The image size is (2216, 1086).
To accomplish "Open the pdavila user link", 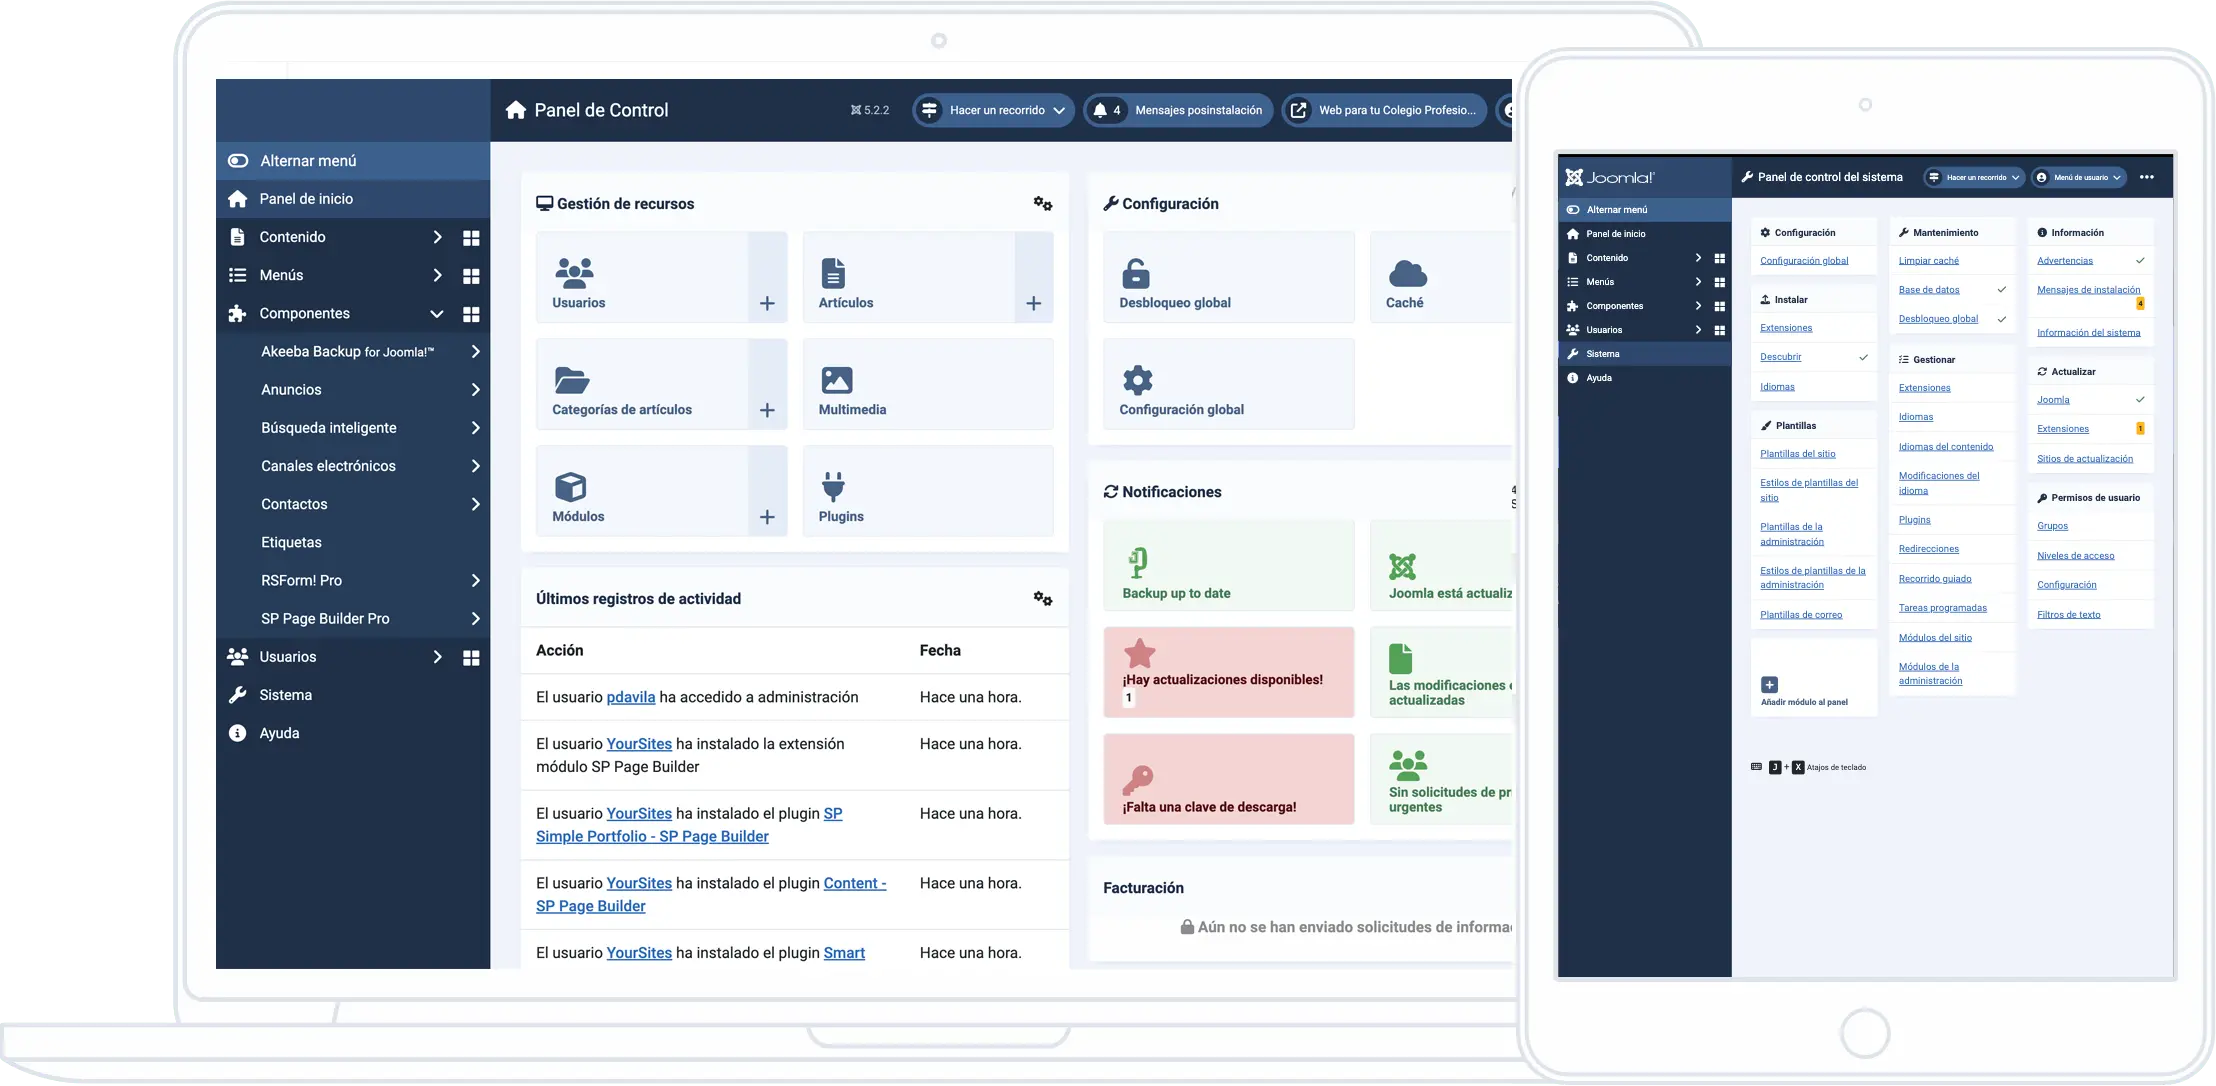I will coord(630,697).
